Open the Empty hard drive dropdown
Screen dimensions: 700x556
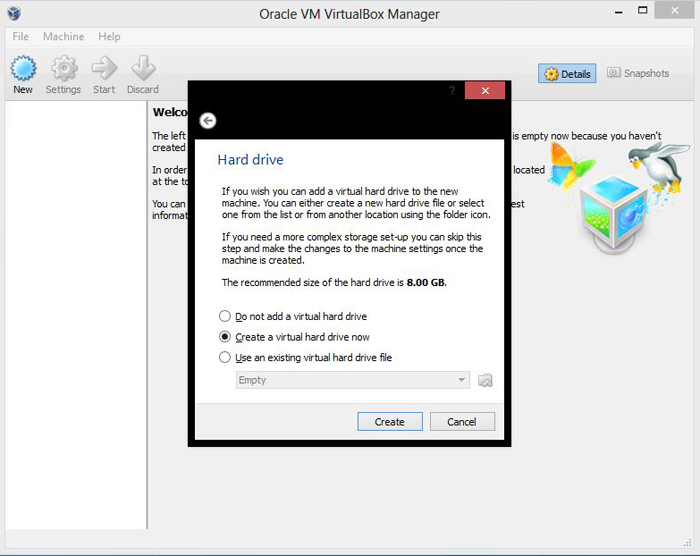(353, 380)
